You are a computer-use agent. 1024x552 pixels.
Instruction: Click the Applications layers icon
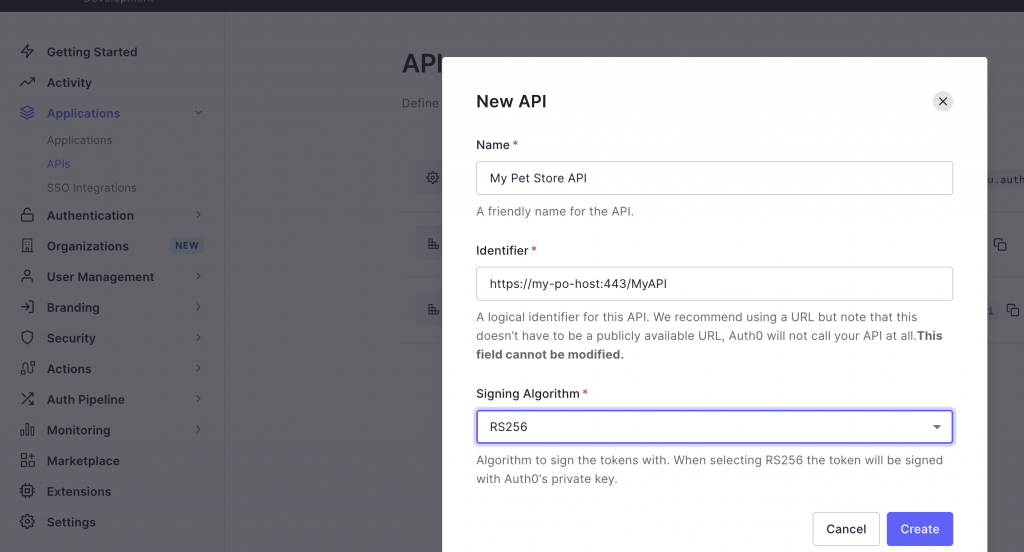[x=27, y=112]
